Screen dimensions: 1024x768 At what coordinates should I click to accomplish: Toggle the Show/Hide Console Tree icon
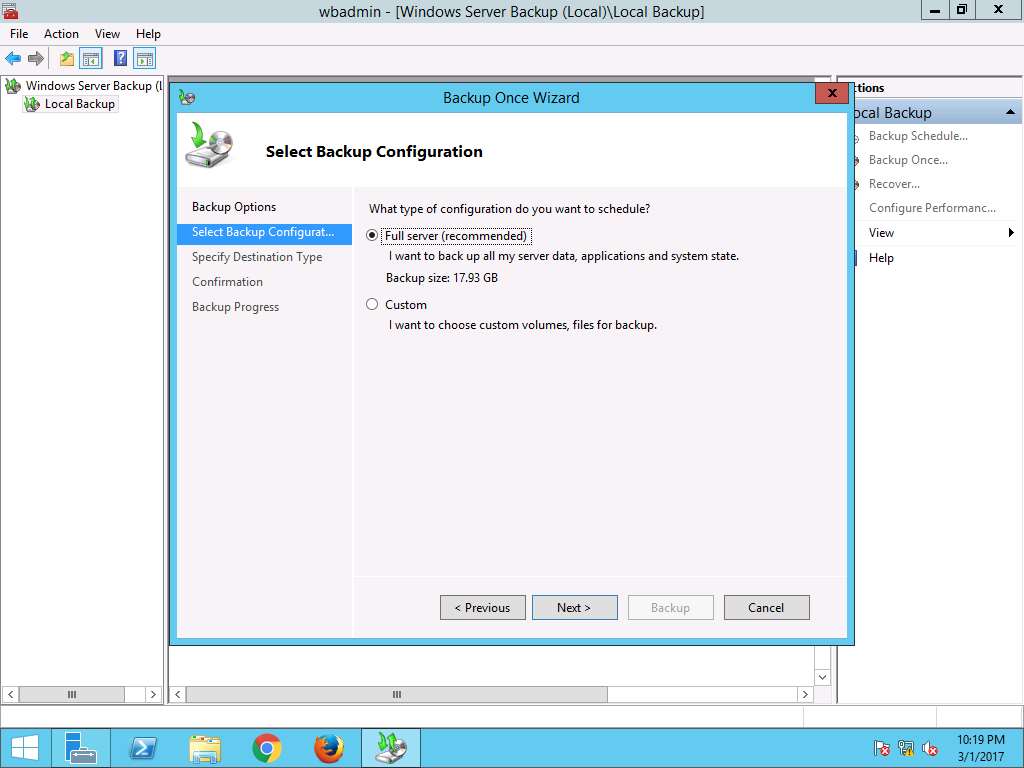point(91,59)
